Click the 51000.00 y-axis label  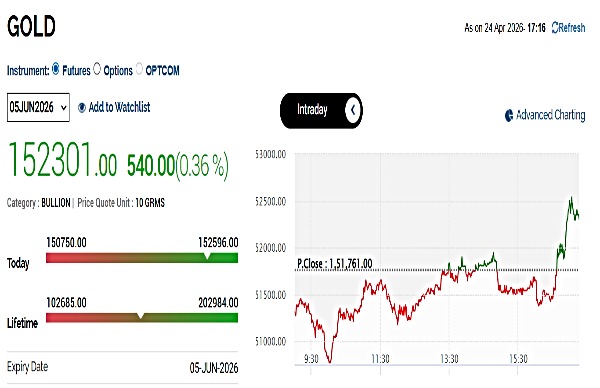point(271,341)
